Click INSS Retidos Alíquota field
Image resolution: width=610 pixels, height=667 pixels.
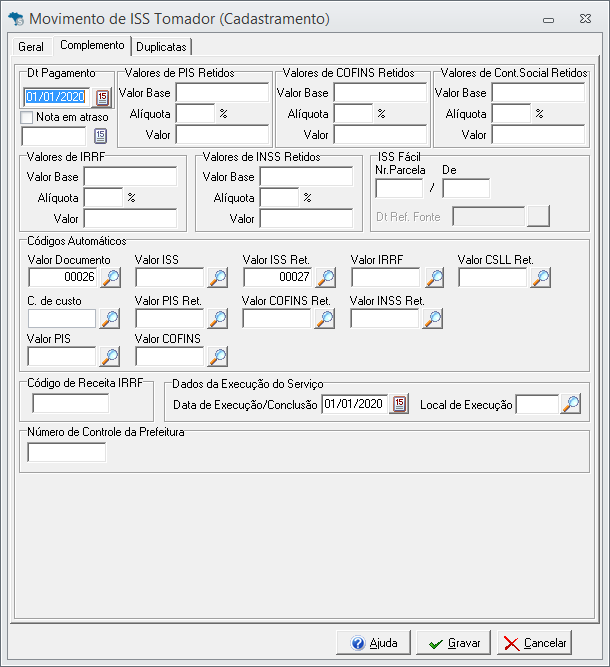279,197
